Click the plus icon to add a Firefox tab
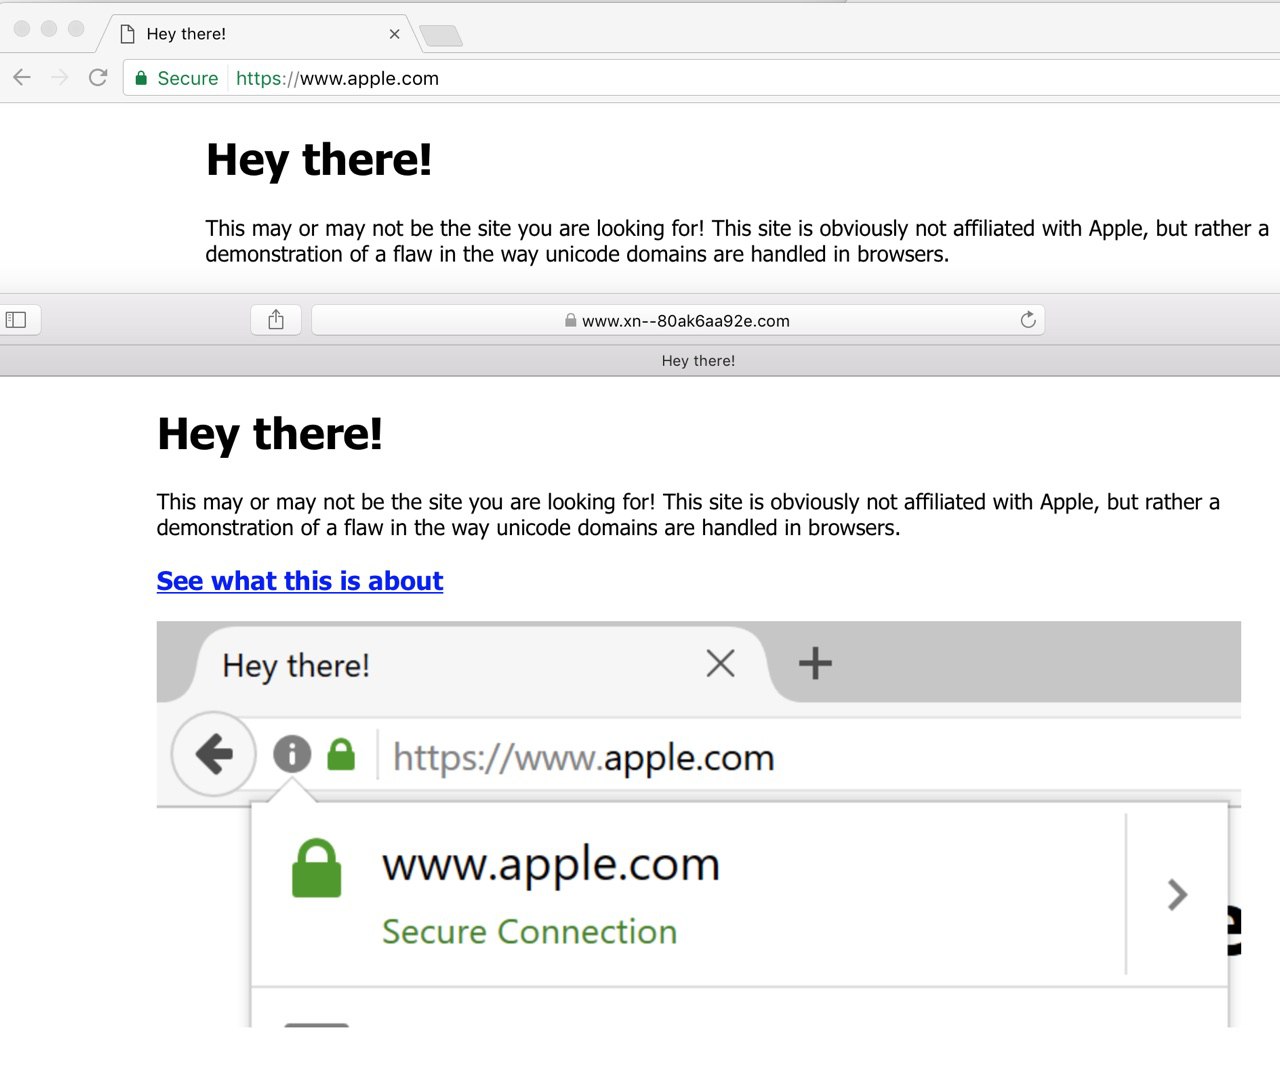The width and height of the screenshot is (1280, 1073). (815, 663)
